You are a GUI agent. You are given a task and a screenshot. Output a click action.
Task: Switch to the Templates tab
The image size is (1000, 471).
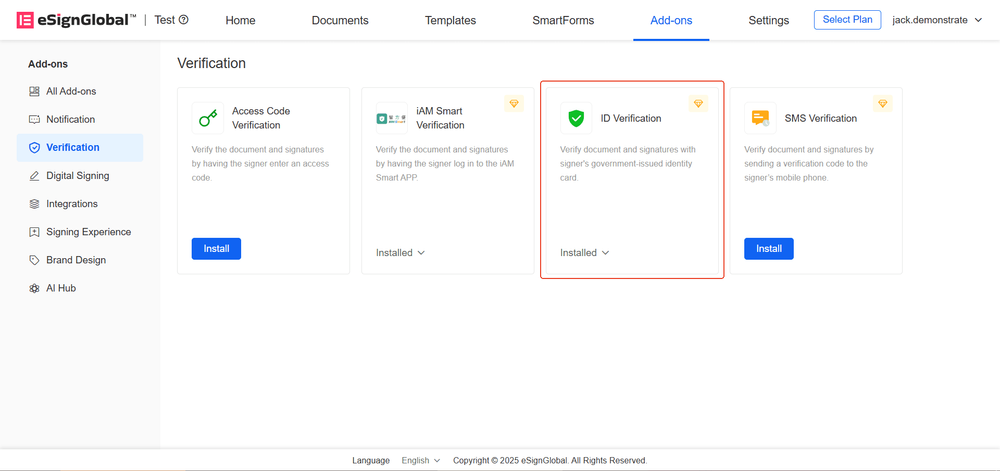coord(450,20)
